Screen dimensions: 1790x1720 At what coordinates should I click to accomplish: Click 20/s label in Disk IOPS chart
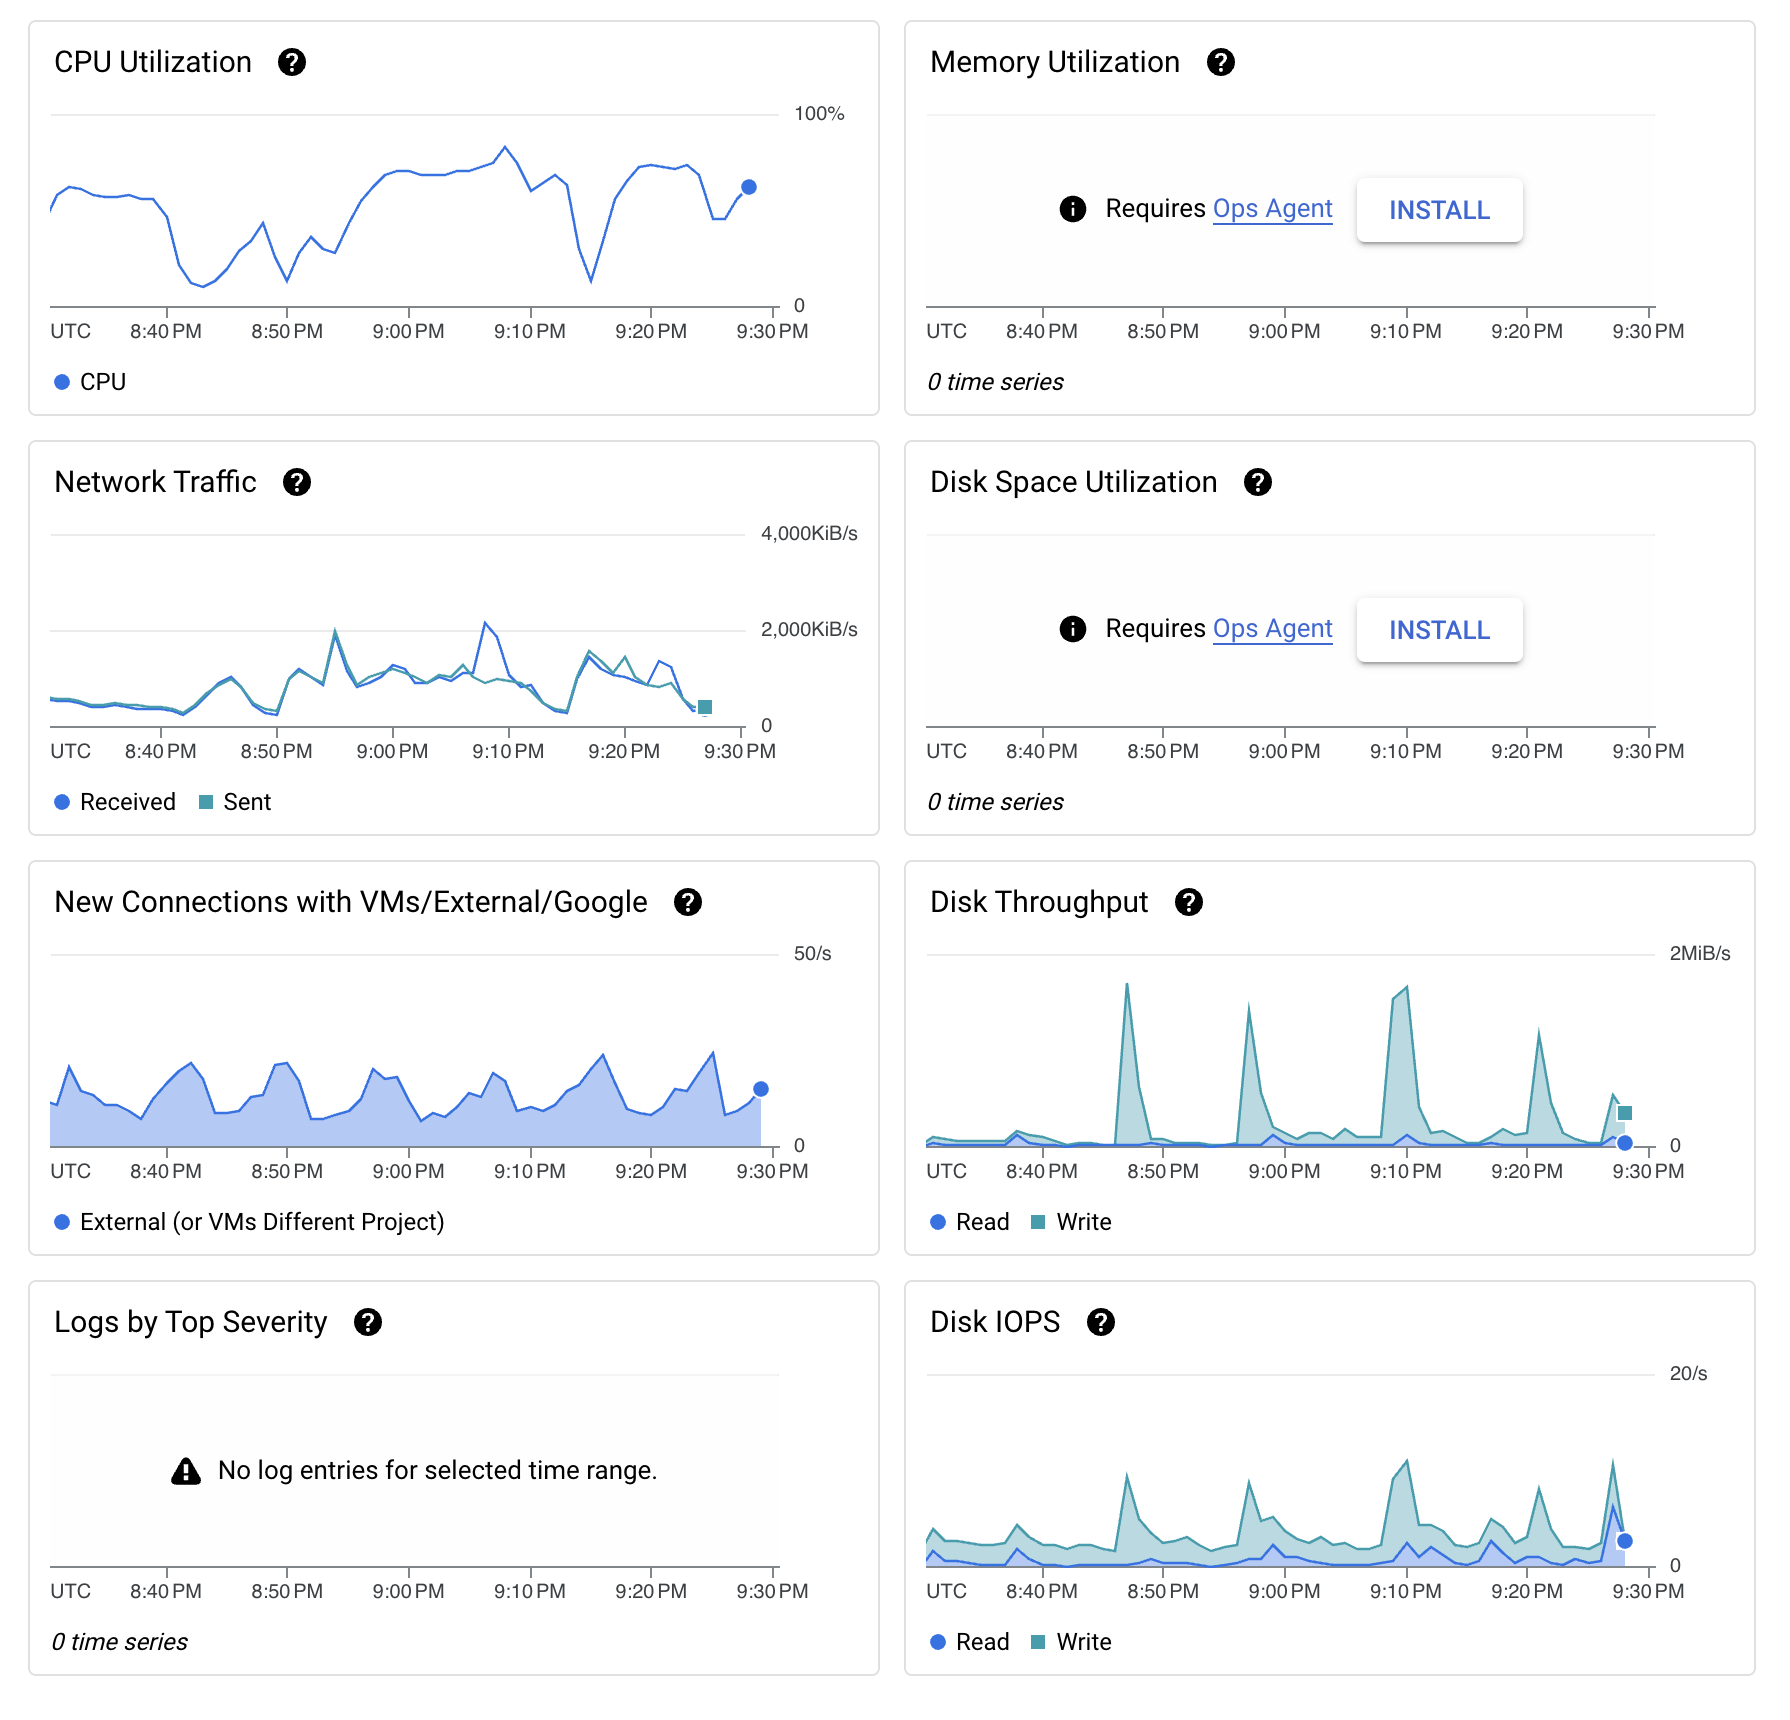(x=1688, y=1373)
